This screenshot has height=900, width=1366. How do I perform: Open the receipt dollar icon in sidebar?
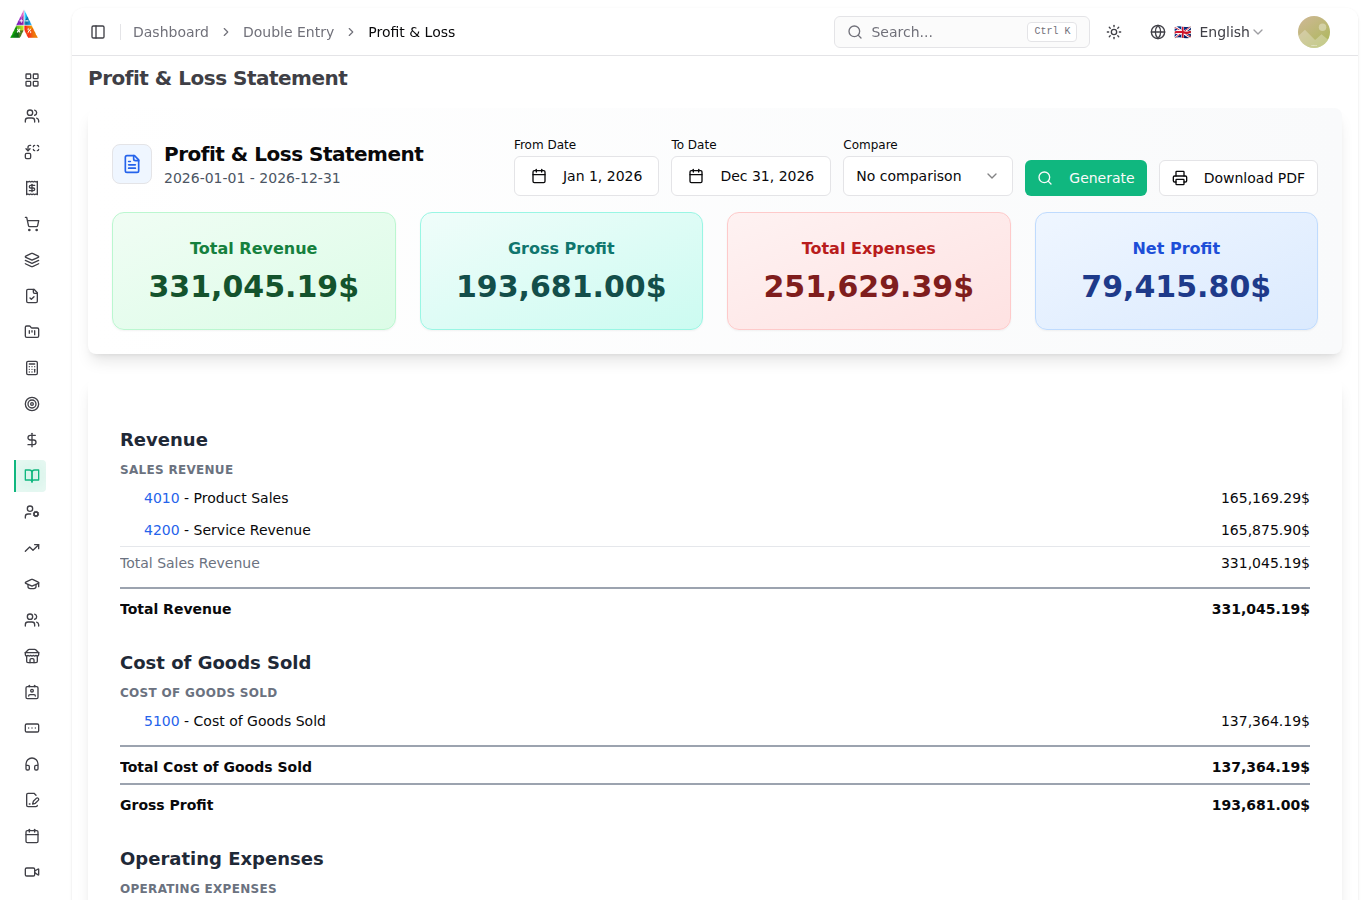point(32,188)
